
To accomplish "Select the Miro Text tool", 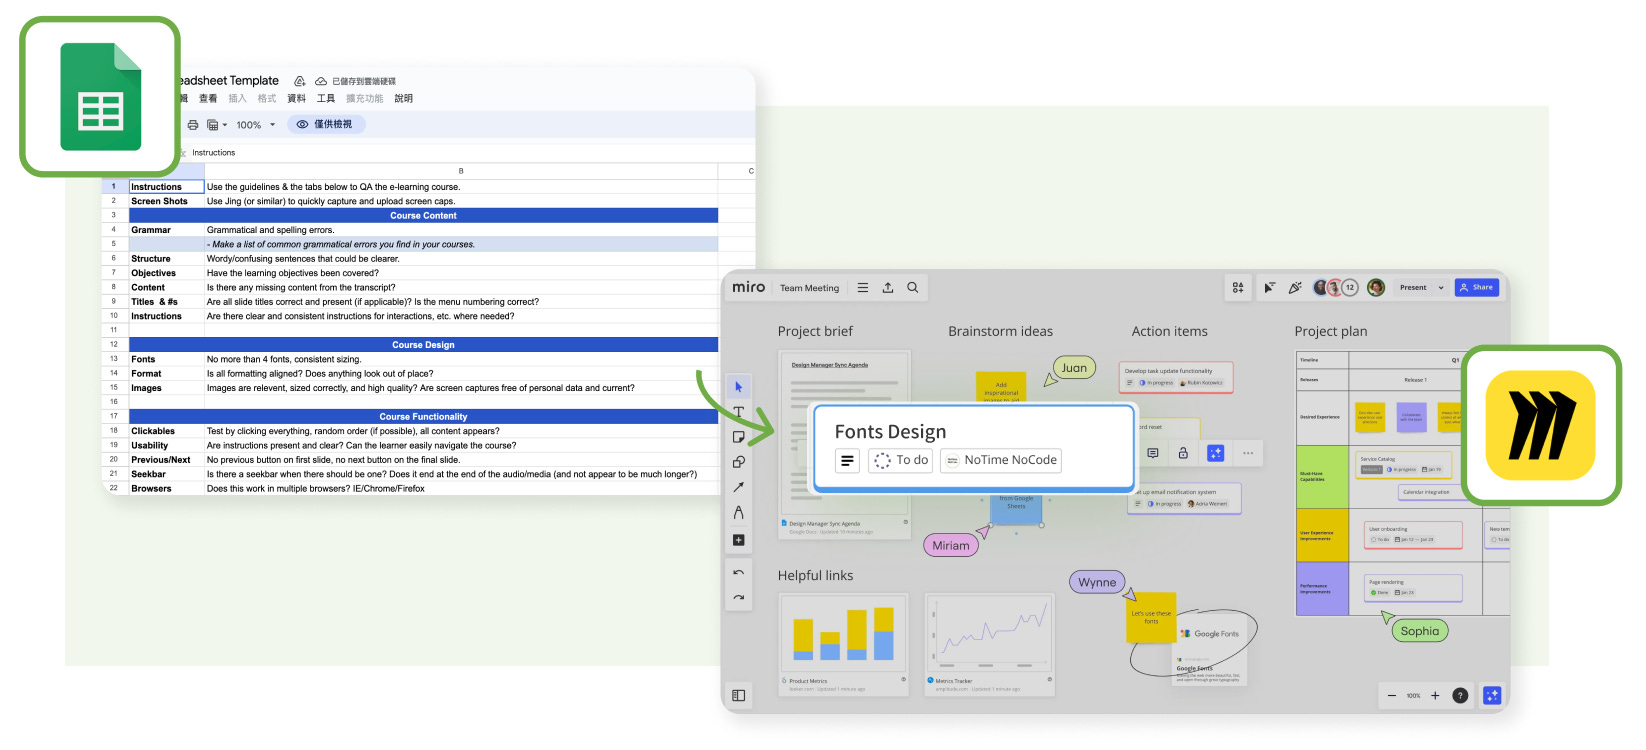I will (739, 412).
